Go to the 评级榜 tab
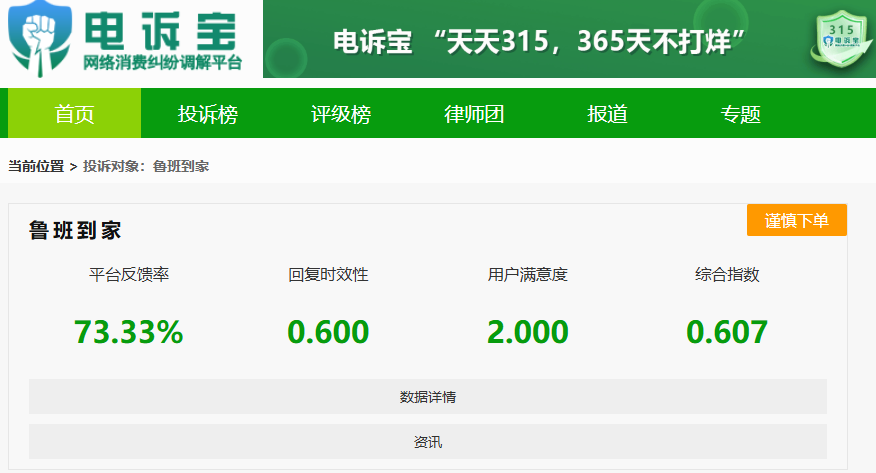876x473 pixels. [341, 113]
